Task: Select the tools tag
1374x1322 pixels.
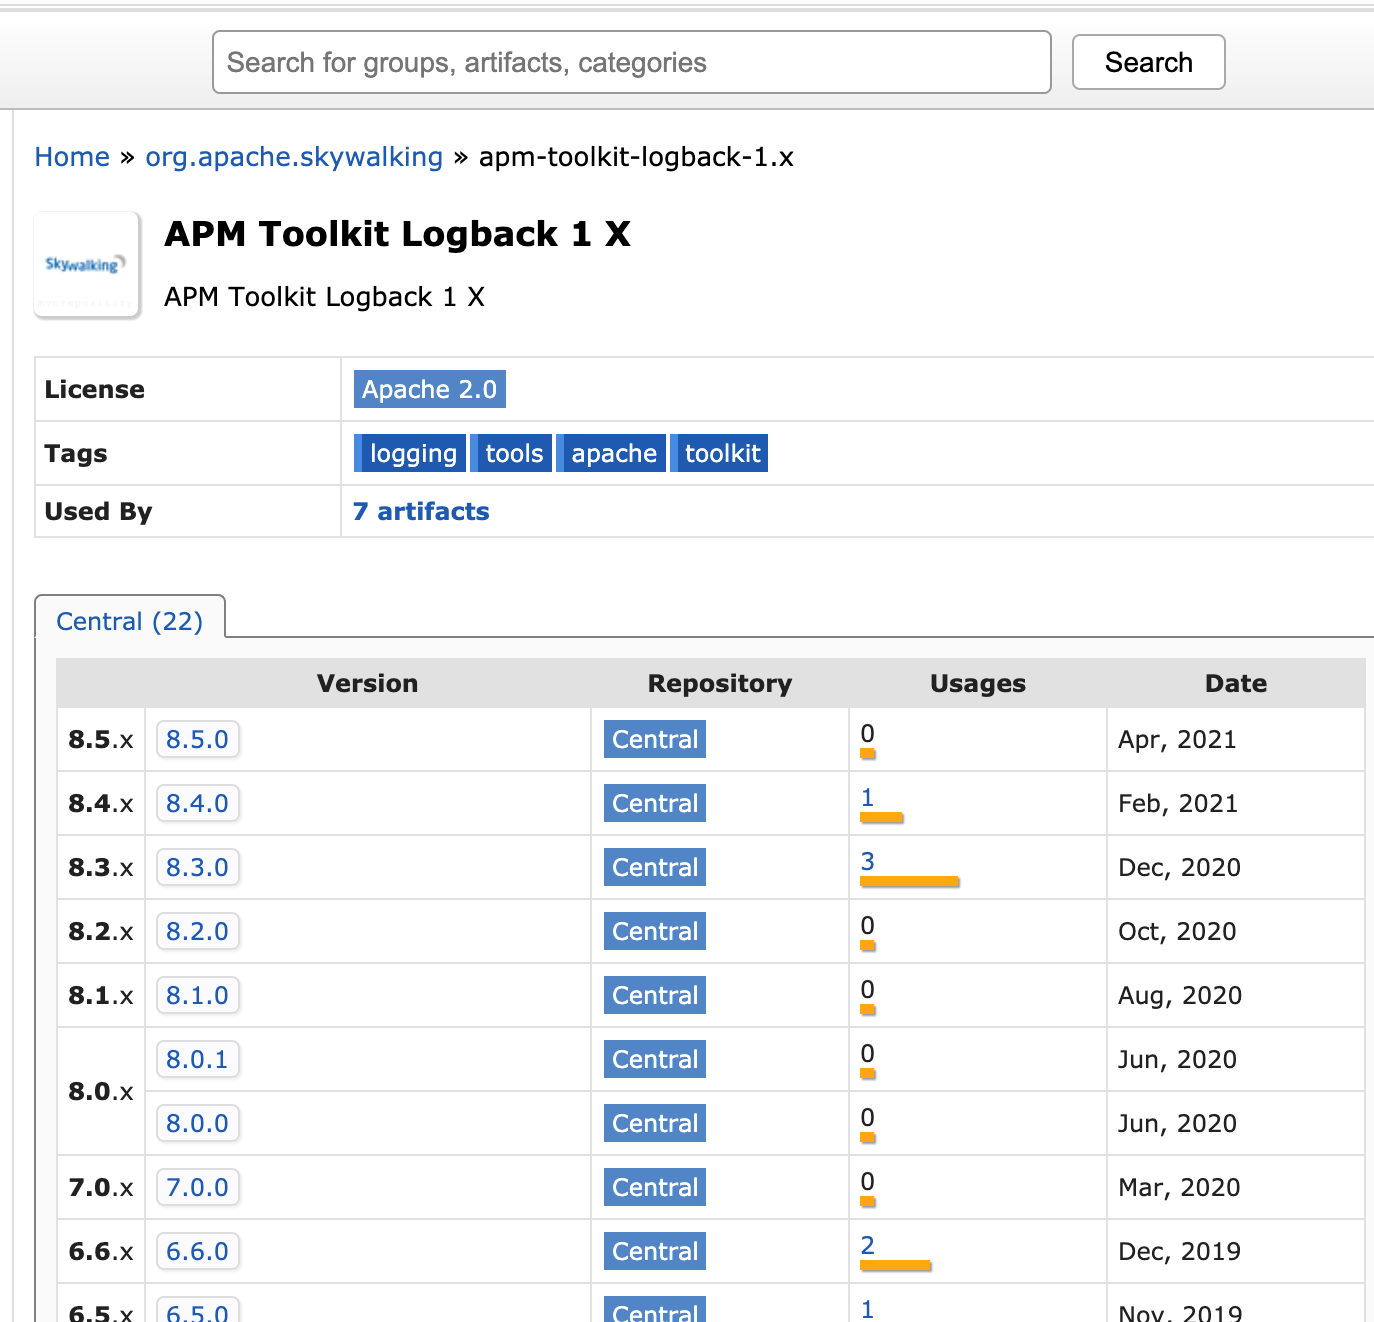Action: [512, 453]
